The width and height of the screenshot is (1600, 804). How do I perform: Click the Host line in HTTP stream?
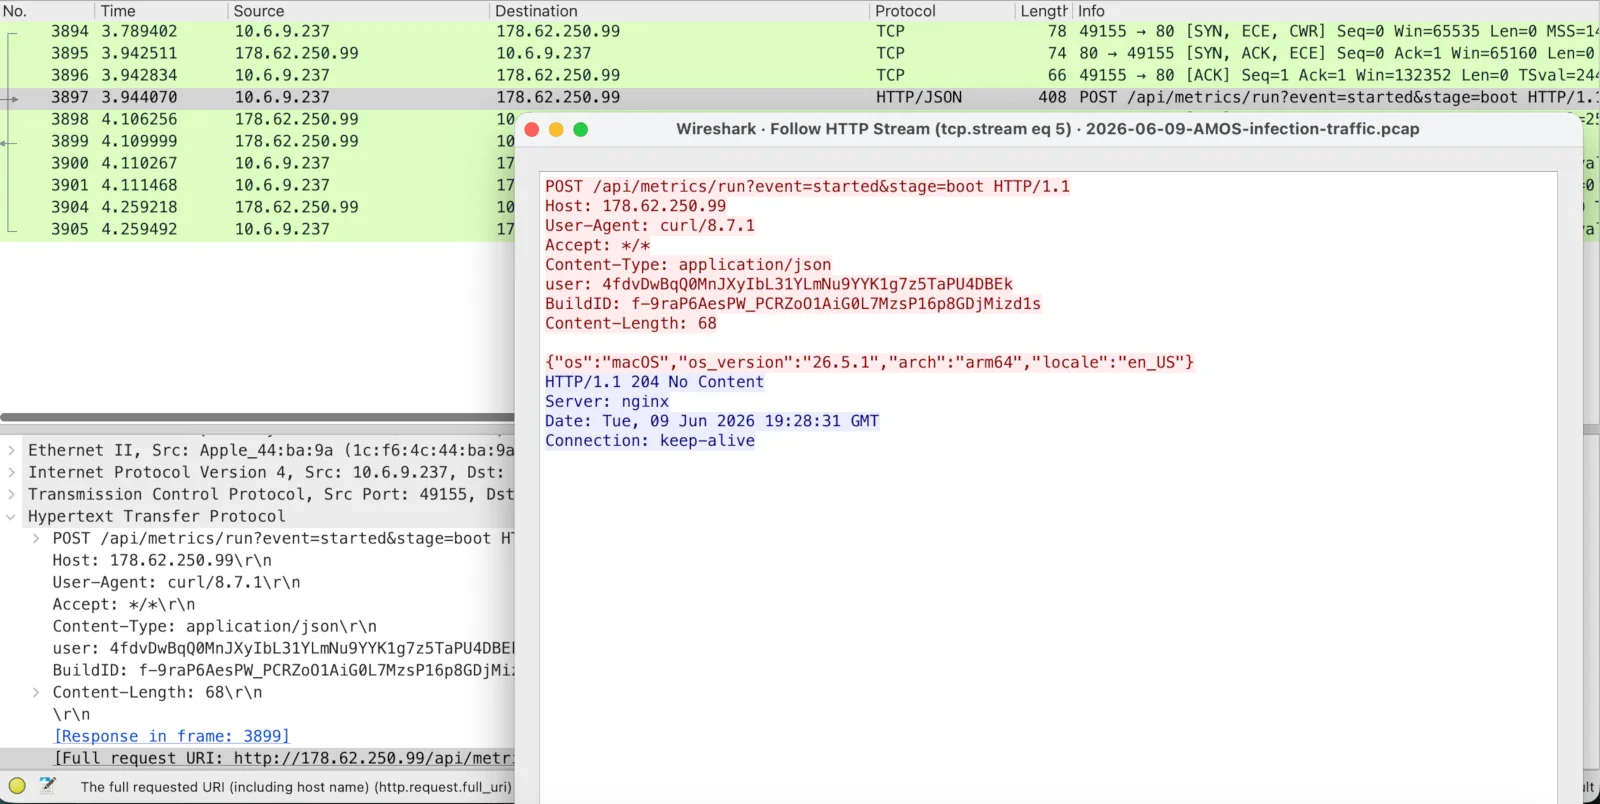click(635, 206)
